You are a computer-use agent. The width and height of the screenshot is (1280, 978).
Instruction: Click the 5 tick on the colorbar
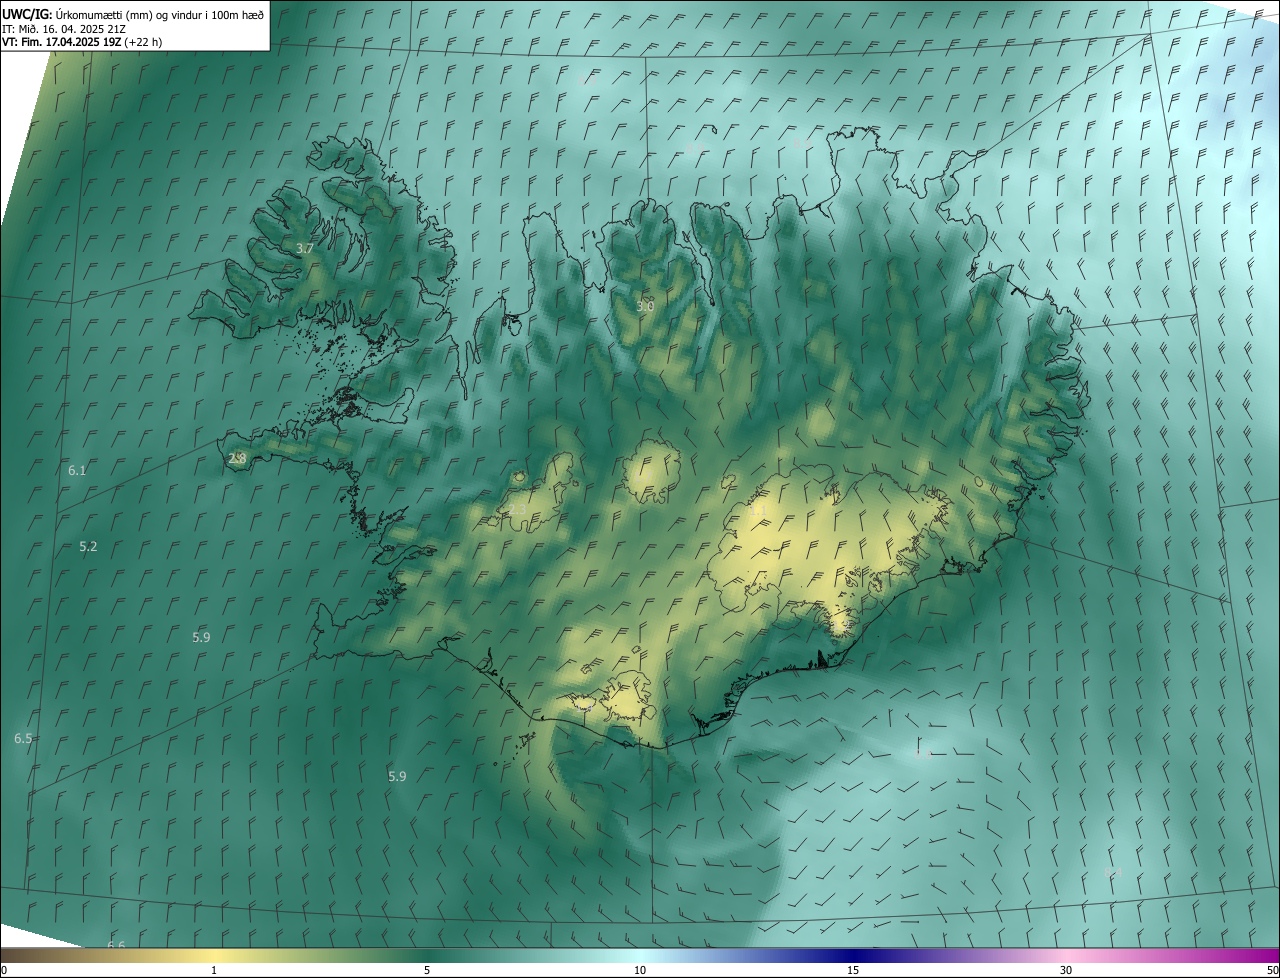(427, 970)
